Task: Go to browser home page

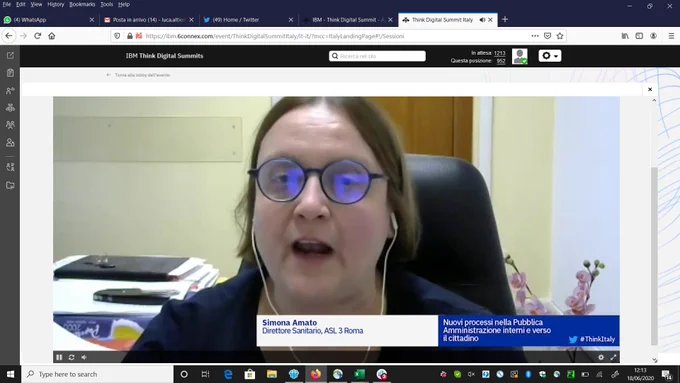Action: (x=52, y=36)
